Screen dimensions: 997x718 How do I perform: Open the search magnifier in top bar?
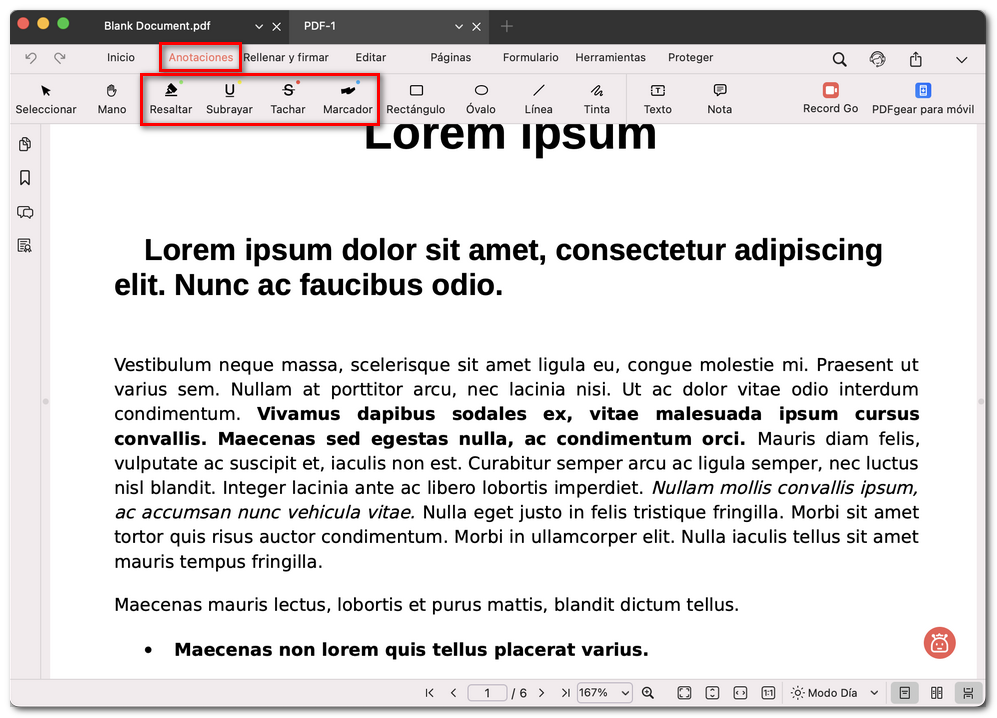840,59
